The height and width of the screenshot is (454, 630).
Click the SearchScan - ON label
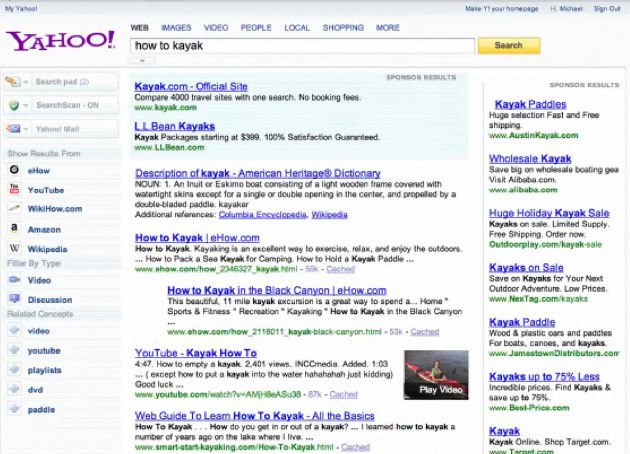tap(67, 105)
